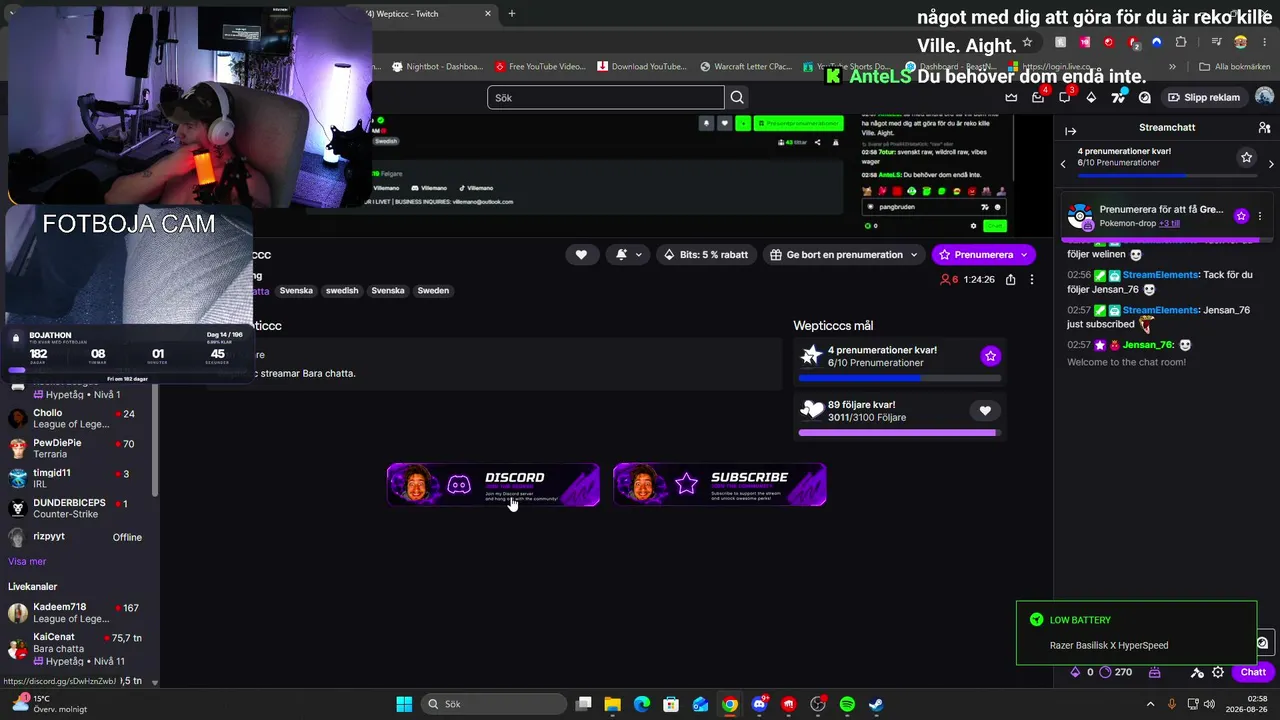1280x720 pixels.
Task: Open the Discord panel banner
Action: click(493, 485)
